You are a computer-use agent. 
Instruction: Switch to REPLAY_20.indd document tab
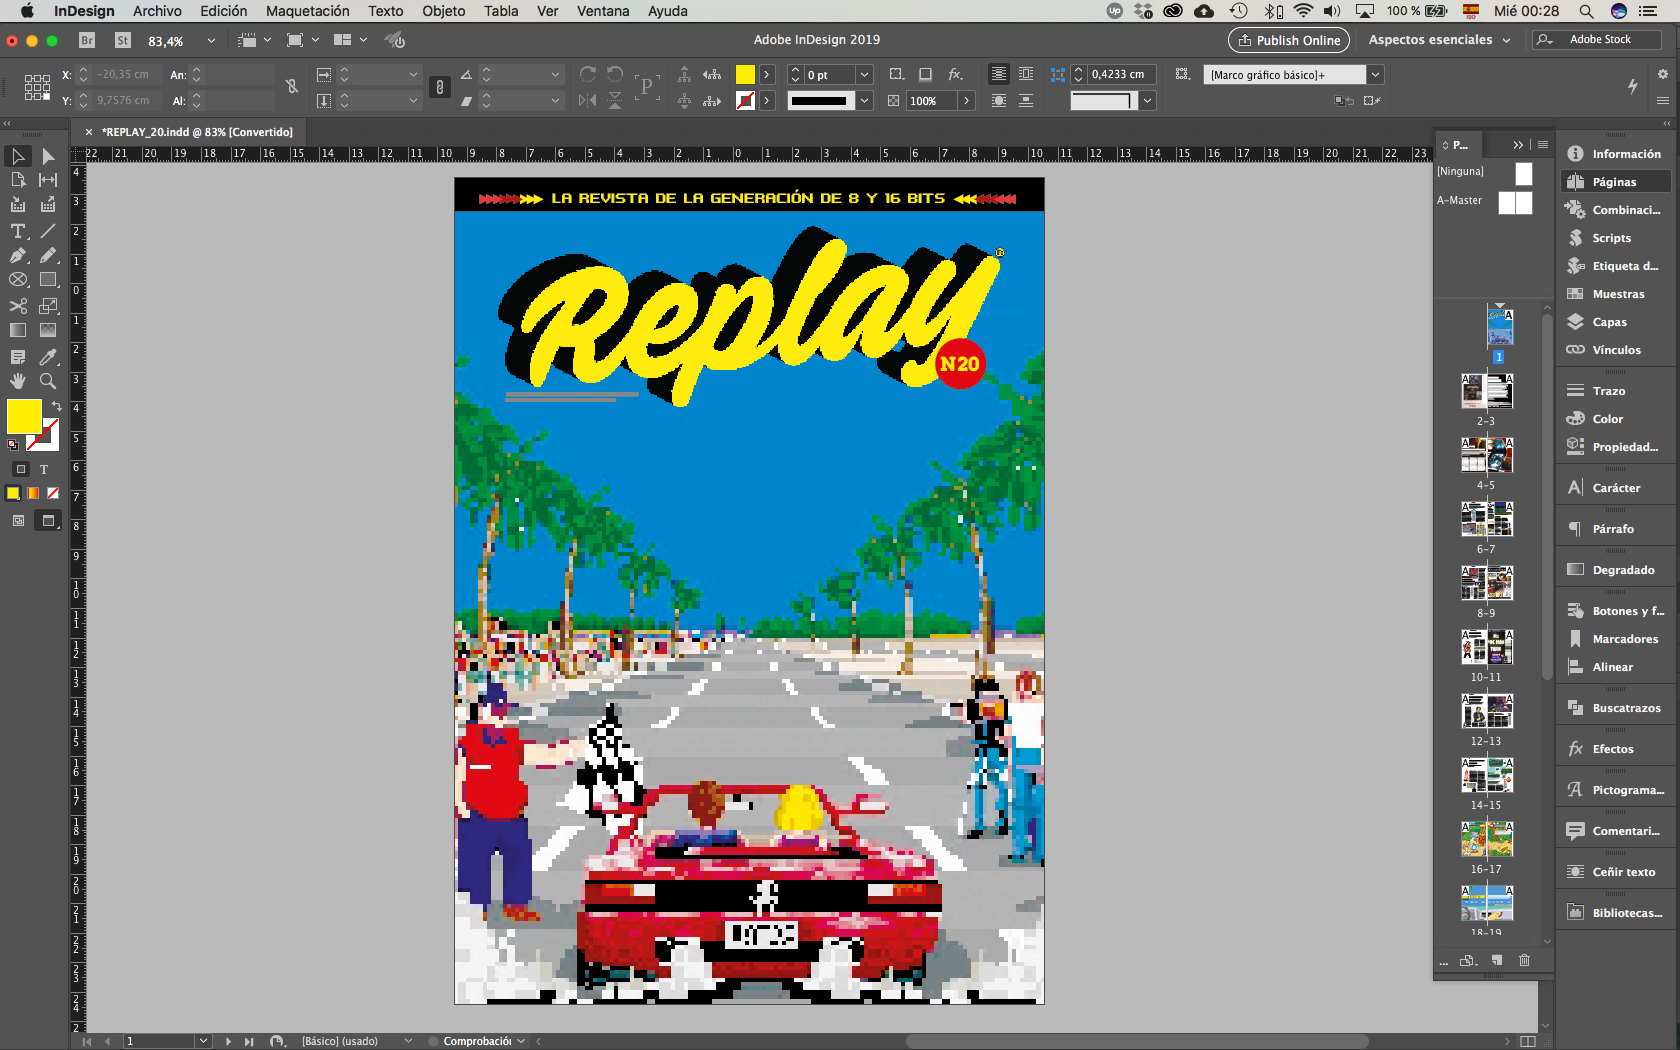point(197,132)
